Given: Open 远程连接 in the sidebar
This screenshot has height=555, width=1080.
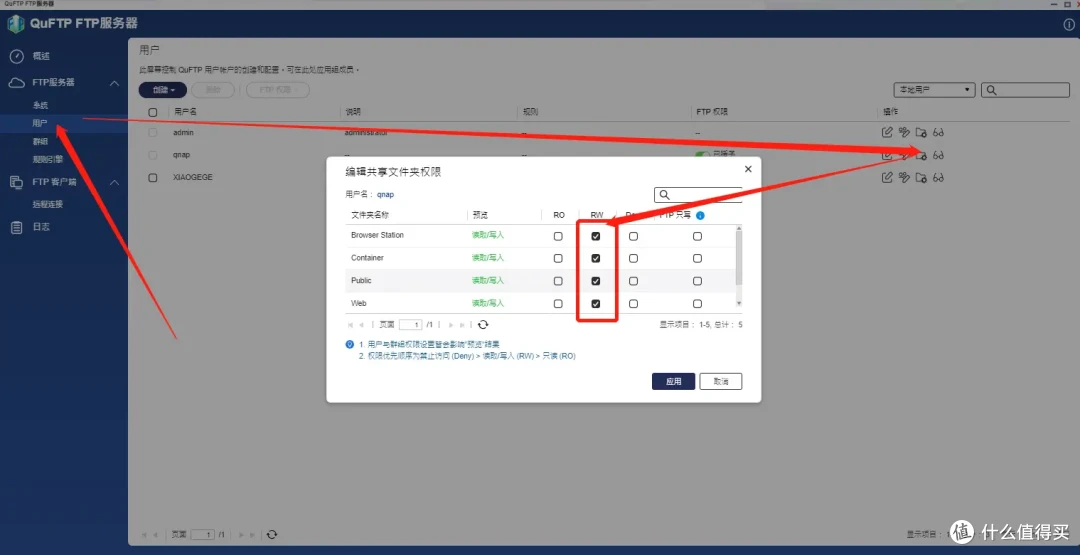Looking at the screenshot, I should click(48, 205).
